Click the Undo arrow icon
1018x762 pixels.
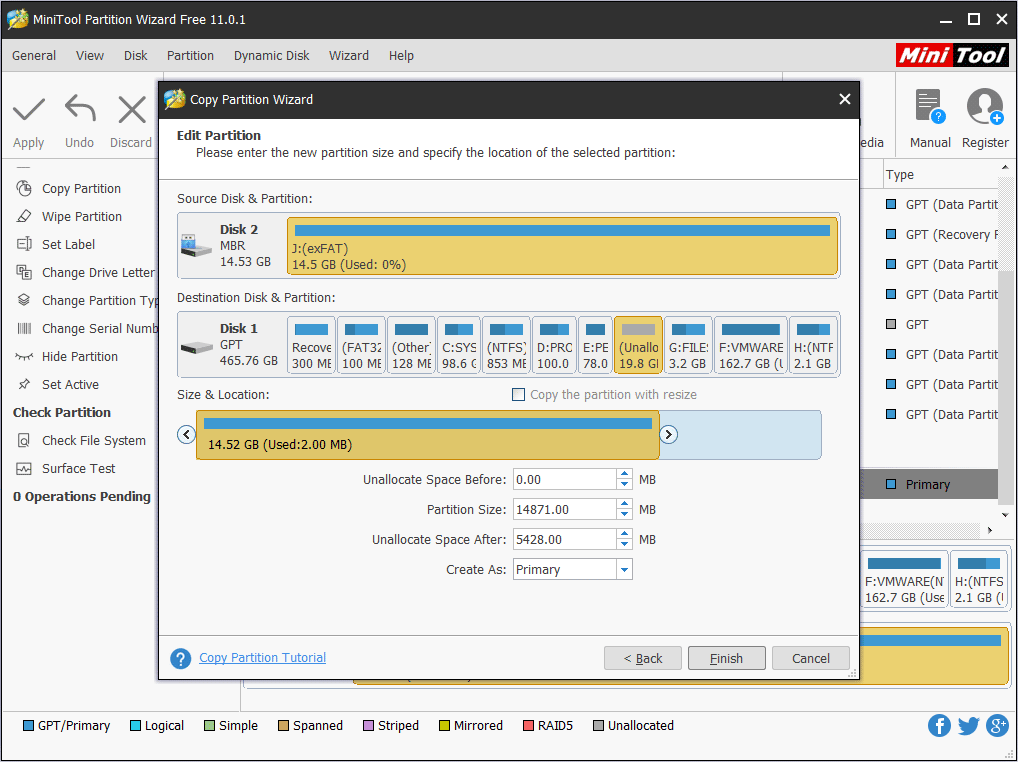[80, 109]
